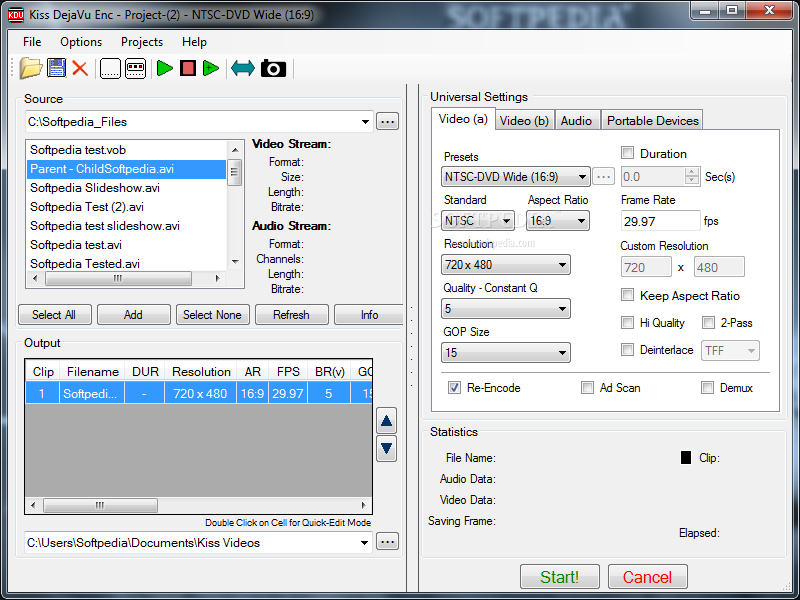800x600 pixels.
Task: Click the film strip toolbar icon
Action: coord(135,68)
